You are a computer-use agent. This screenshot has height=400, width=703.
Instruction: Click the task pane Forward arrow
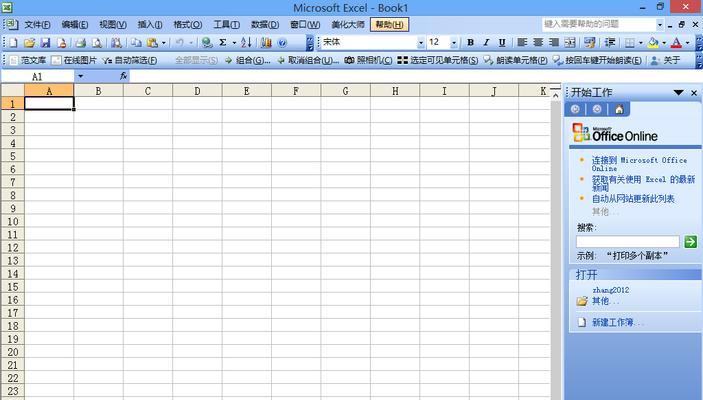tap(597, 109)
